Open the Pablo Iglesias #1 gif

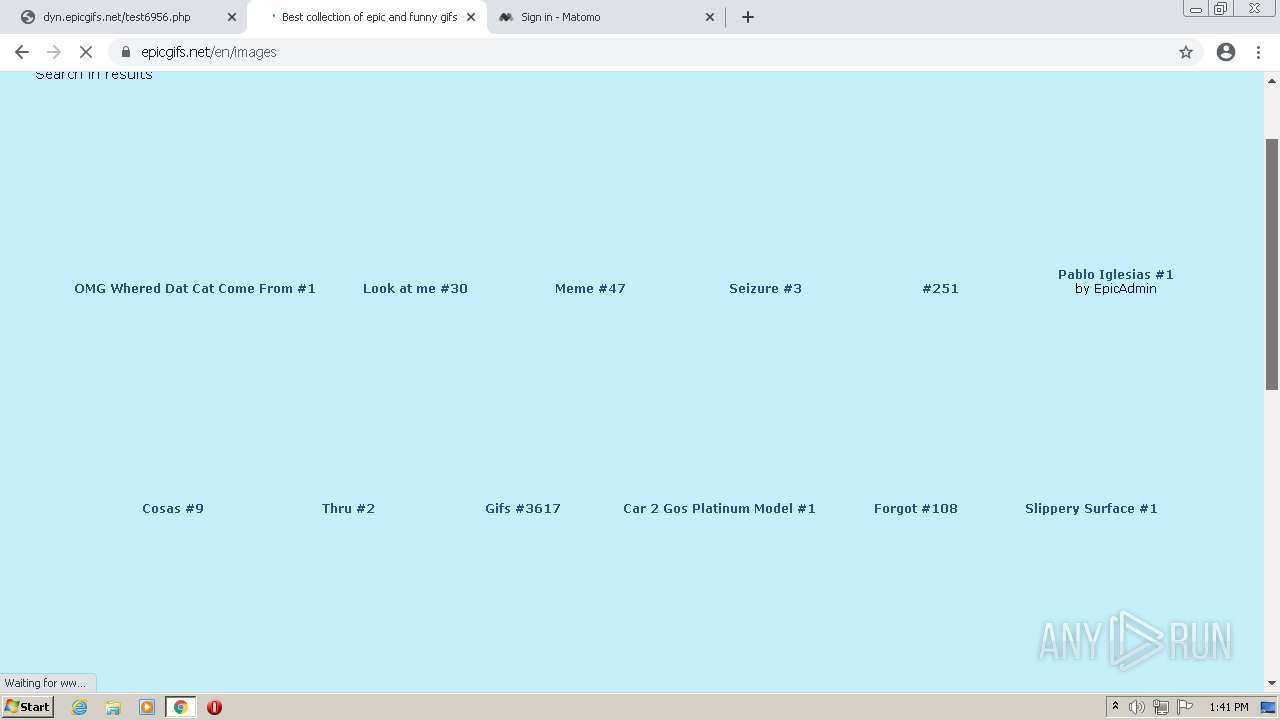tap(1116, 274)
